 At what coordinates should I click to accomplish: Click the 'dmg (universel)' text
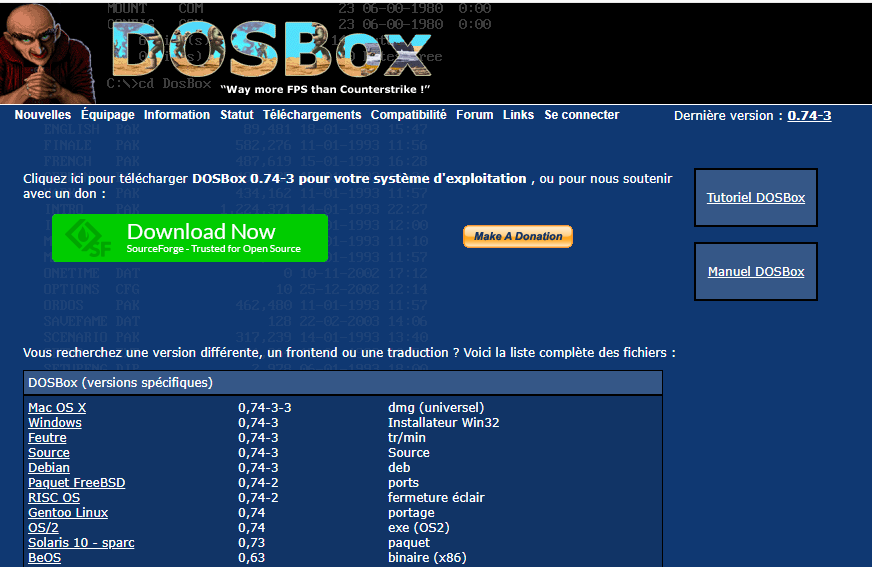(436, 407)
